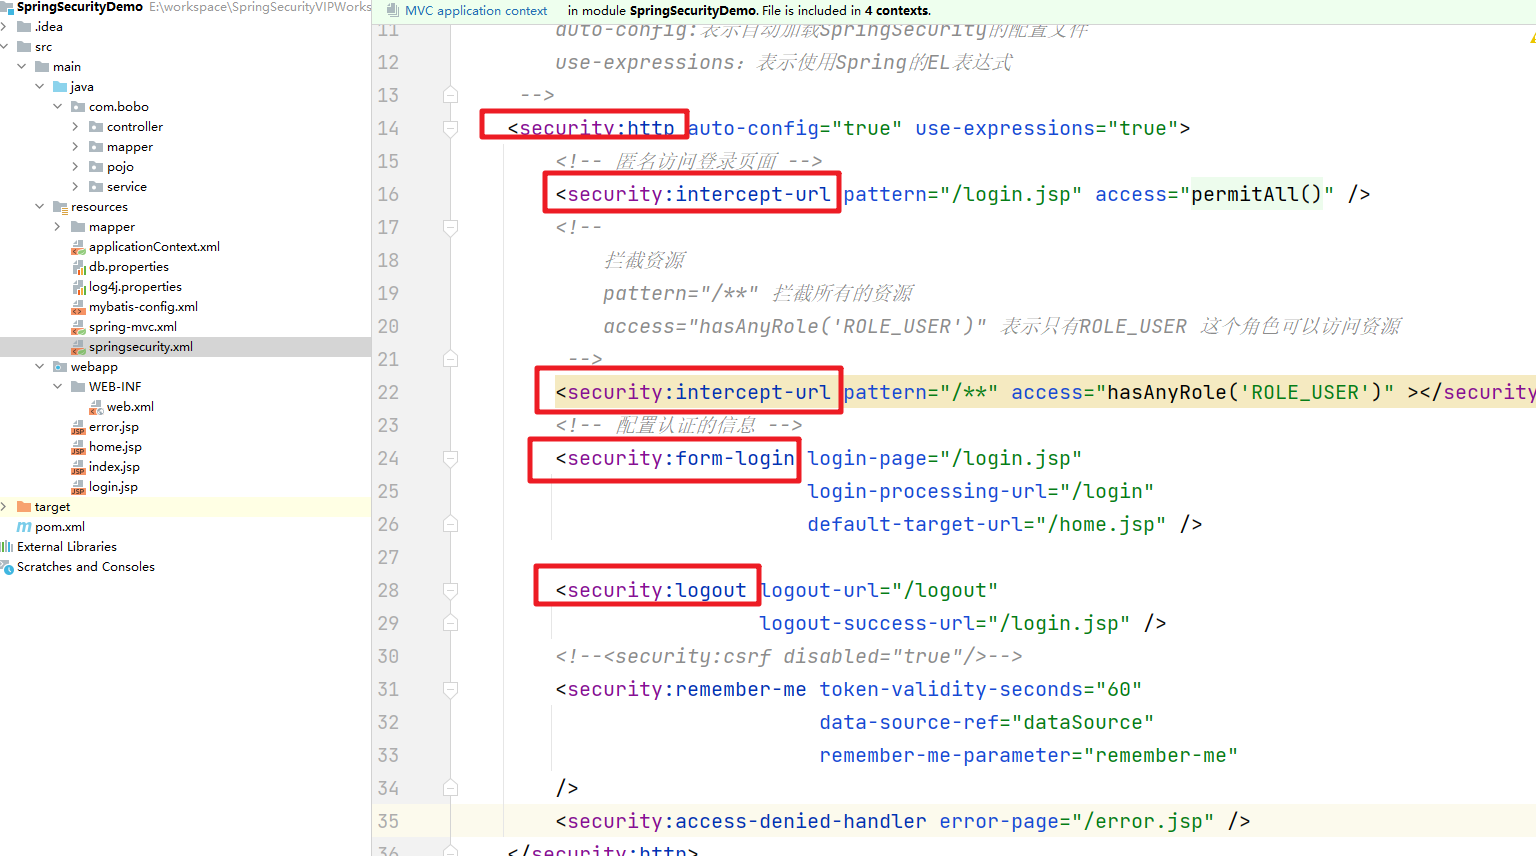Toggle code folding marker on line 17
The height and width of the screenshot is (856, 1536).
pos(450,227)
